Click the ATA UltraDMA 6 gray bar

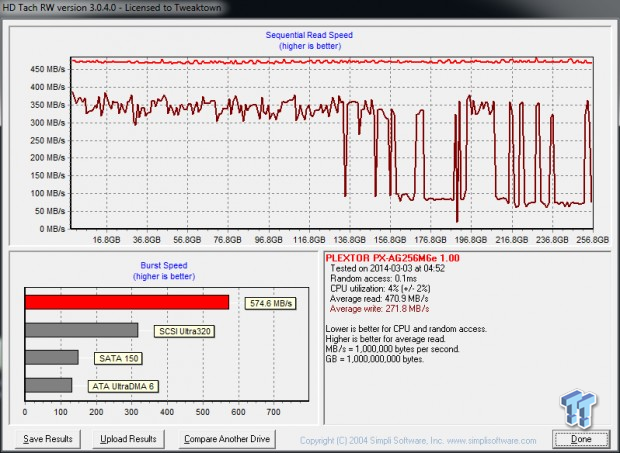click(x=49, y=385)
